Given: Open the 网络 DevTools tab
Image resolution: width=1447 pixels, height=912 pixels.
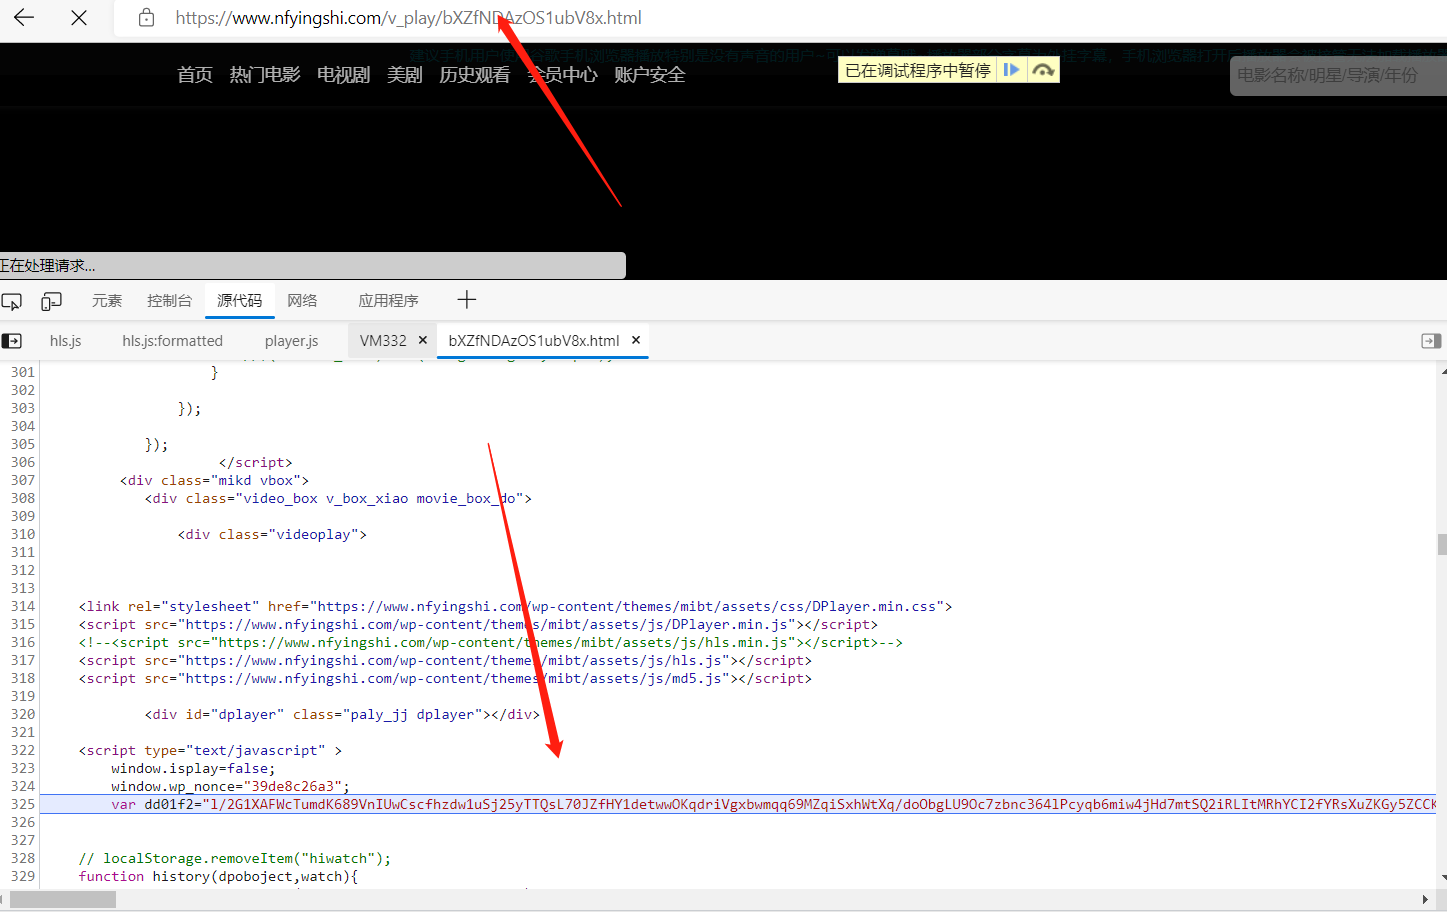Looking at the screenshot, I should point(302,301).
